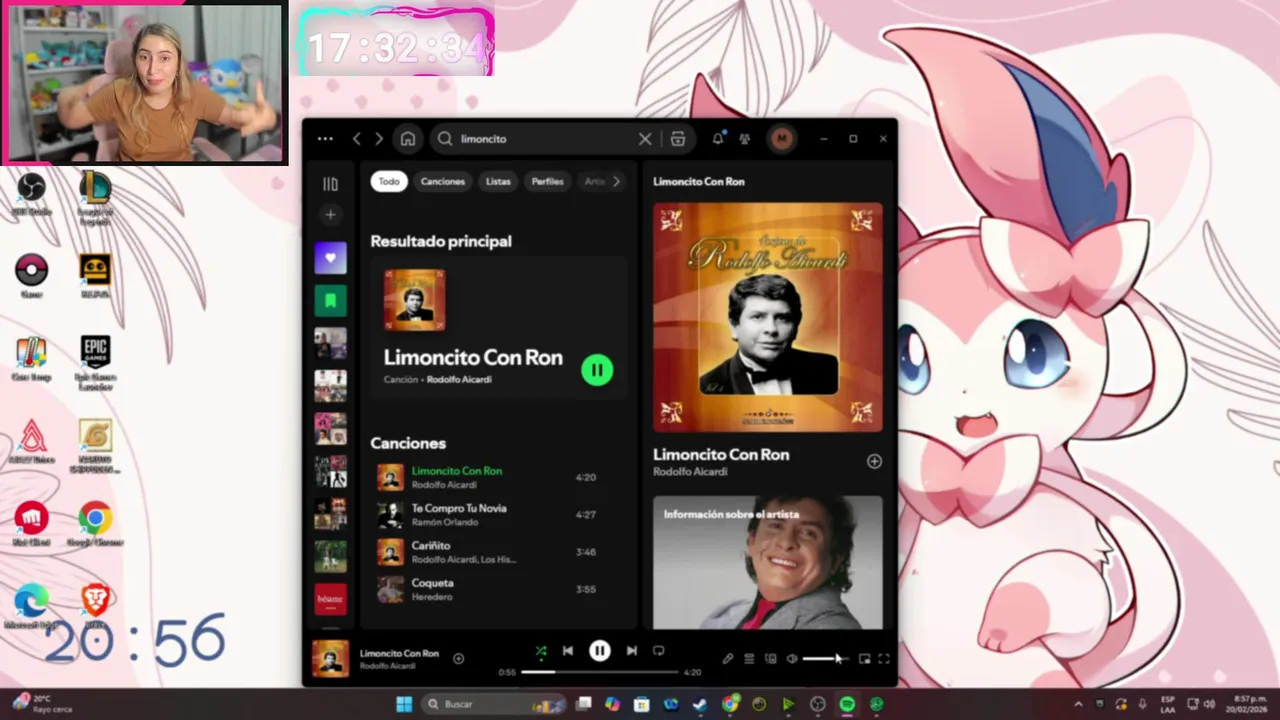Image resolution: width=1280 pixels, height=720 pixels.
Task: Open Heredero artist link
Action: (432, 597)
